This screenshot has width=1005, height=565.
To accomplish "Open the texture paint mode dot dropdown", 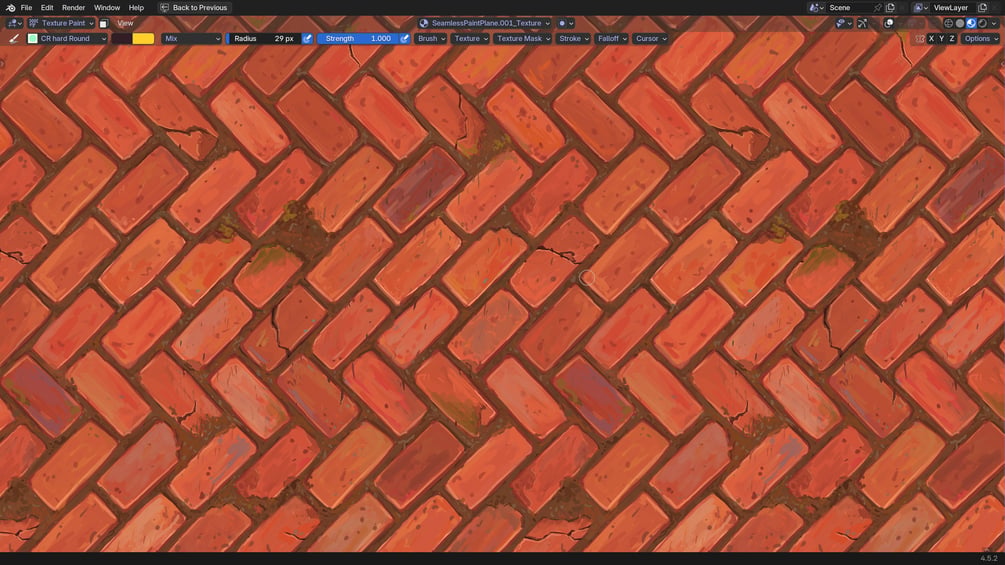I will click(566, 23).
